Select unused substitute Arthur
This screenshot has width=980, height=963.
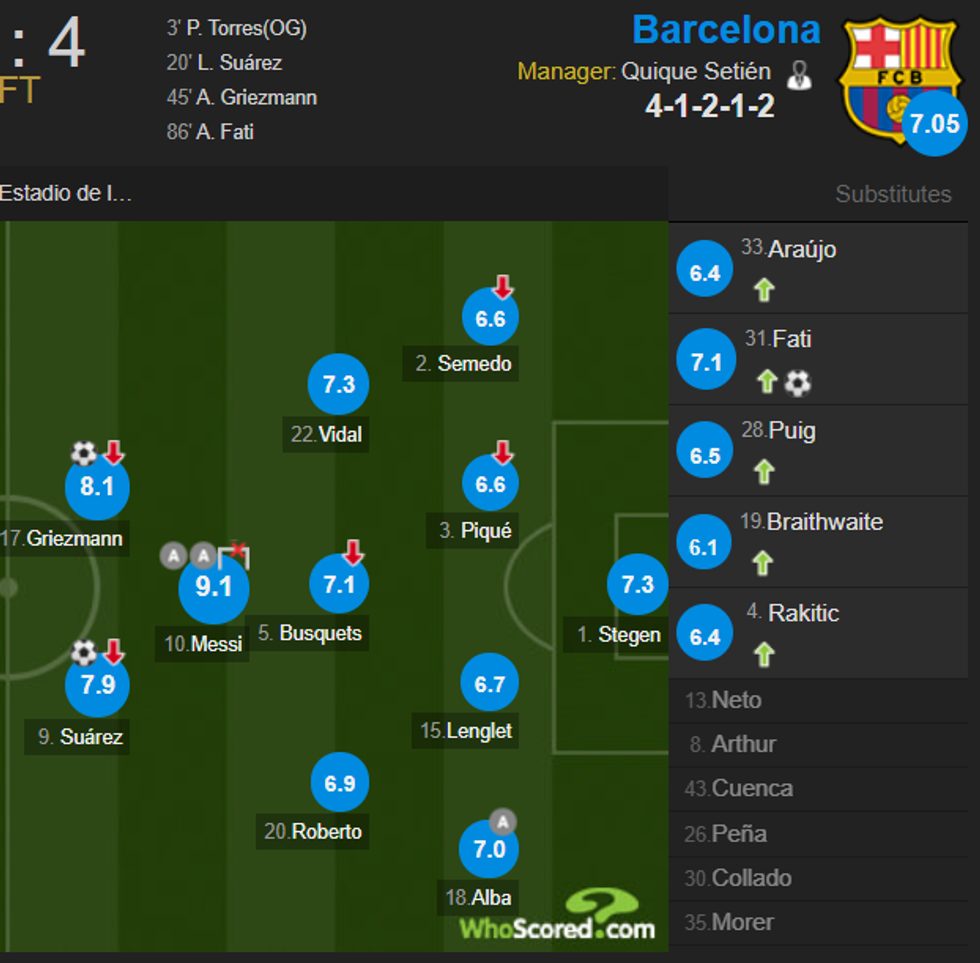click(x=743, y=744)
